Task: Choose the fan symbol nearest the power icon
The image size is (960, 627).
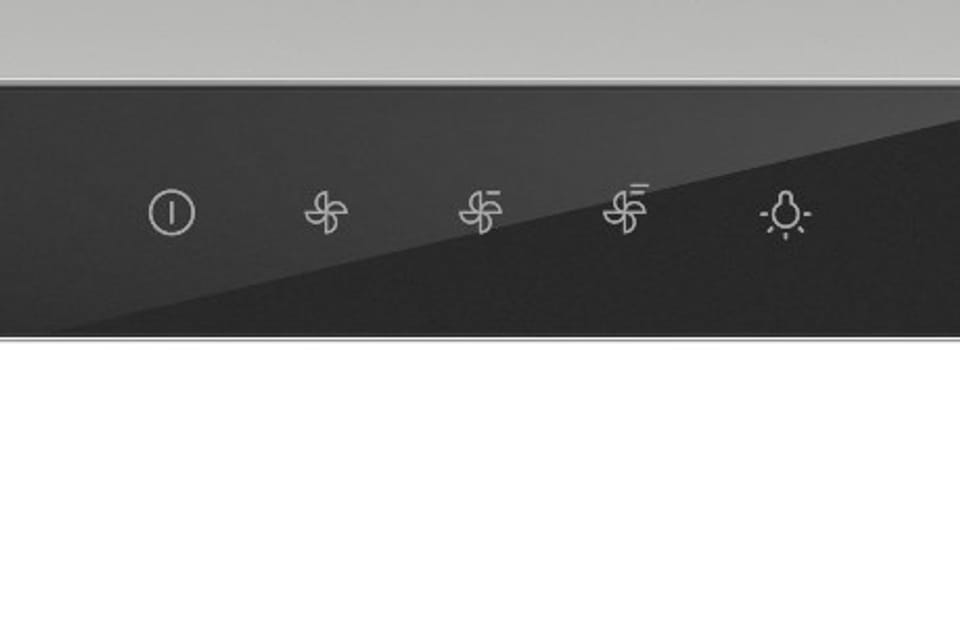Action: pos(326,212)
